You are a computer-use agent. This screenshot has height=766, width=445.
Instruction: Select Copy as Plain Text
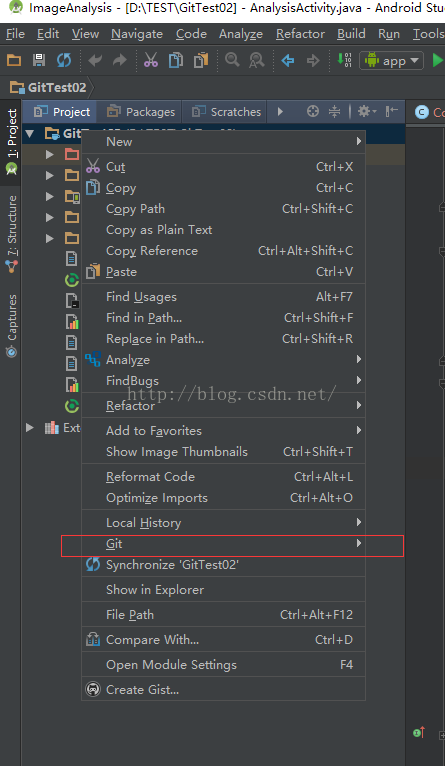pos(223,230)
